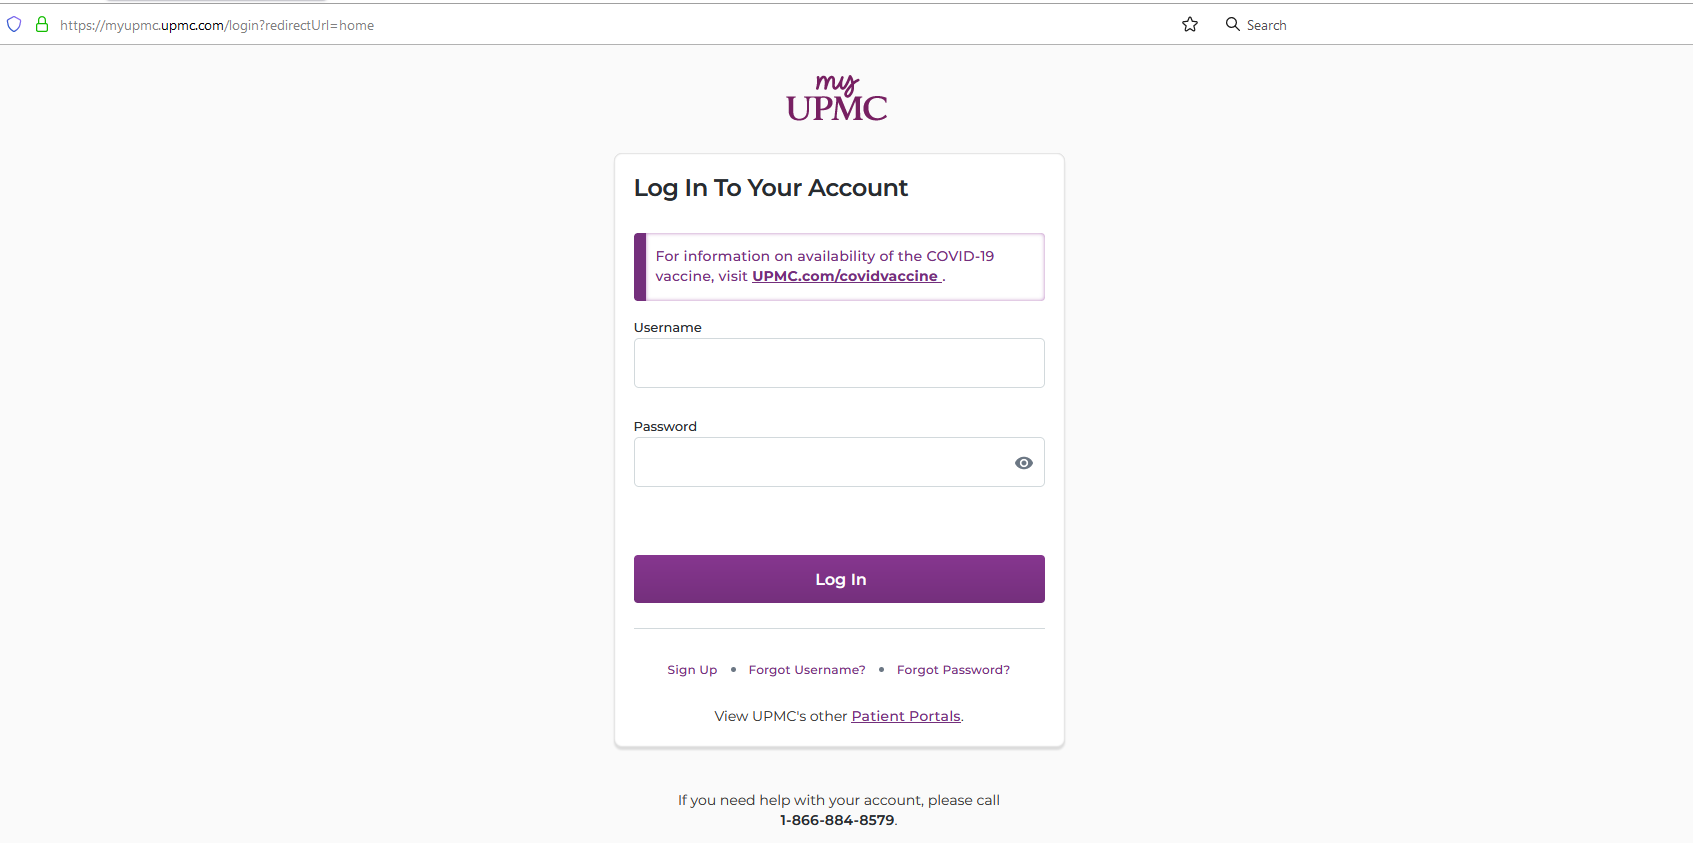Open the UPMC.com/covidvaccine link

(845, 276)
